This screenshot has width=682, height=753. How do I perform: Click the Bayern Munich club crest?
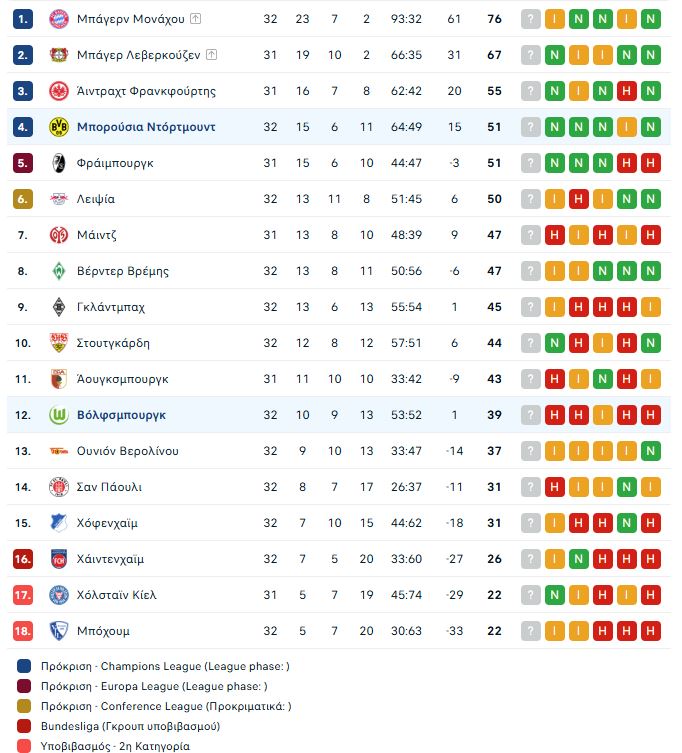(x=59, y=19)
